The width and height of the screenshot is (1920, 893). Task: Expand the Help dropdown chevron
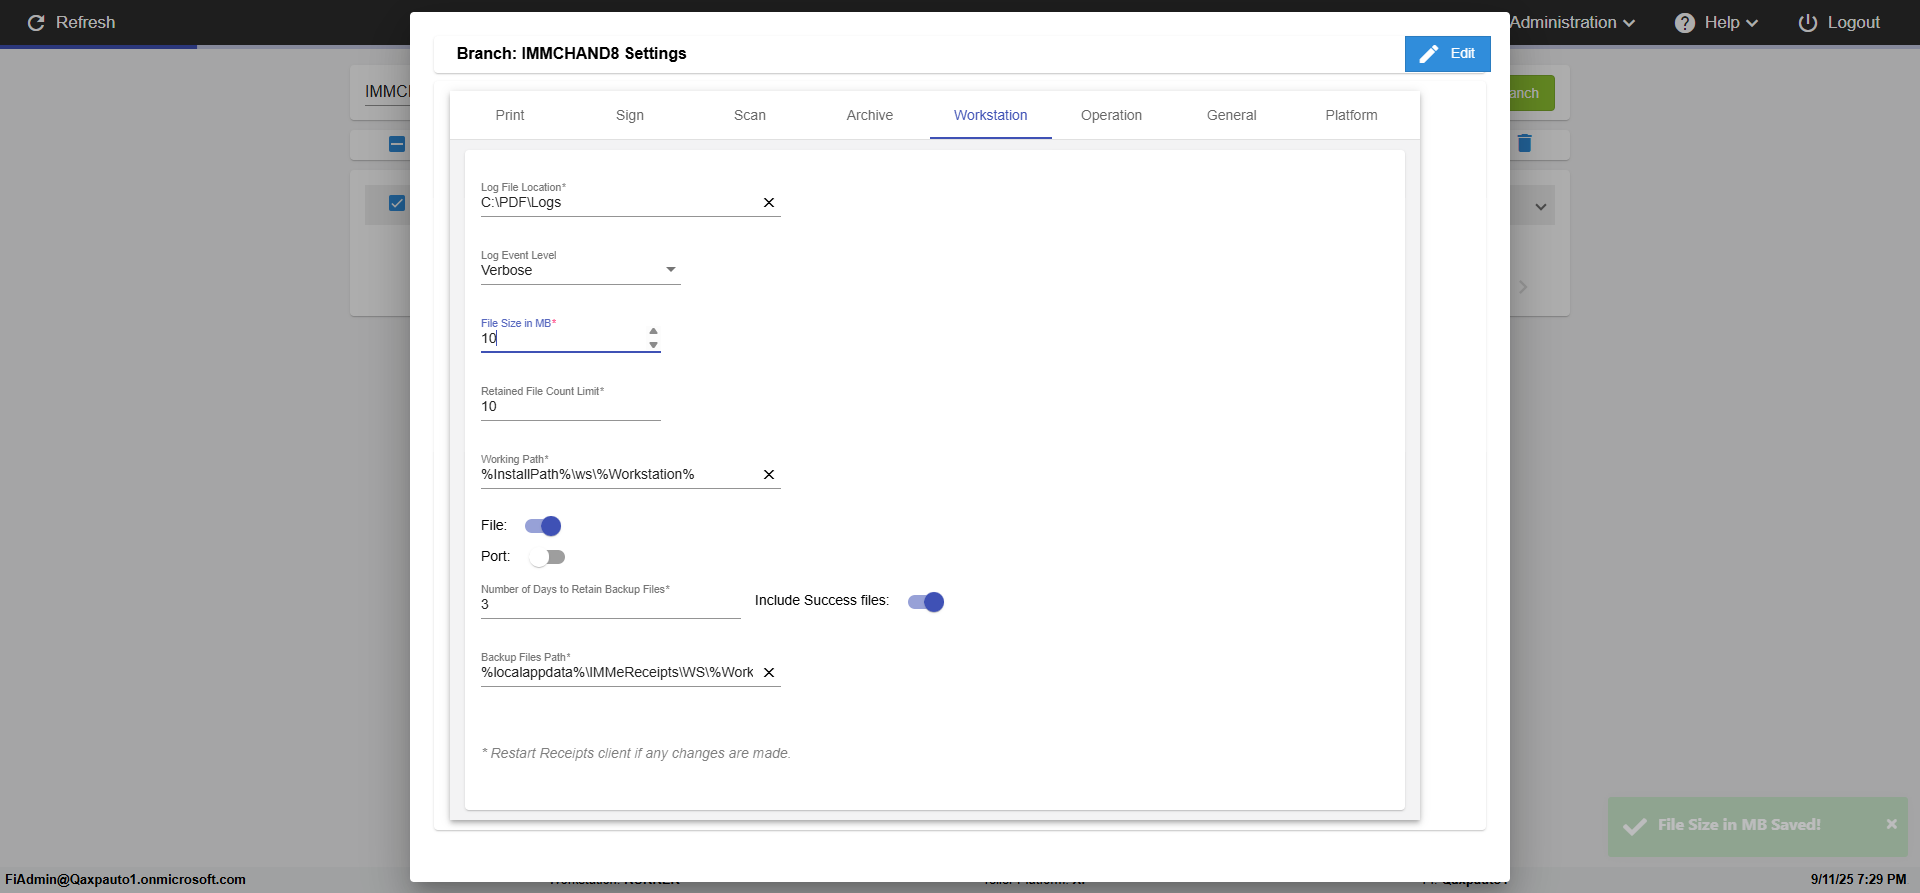pyautogui.click(x=1752, y=23)
